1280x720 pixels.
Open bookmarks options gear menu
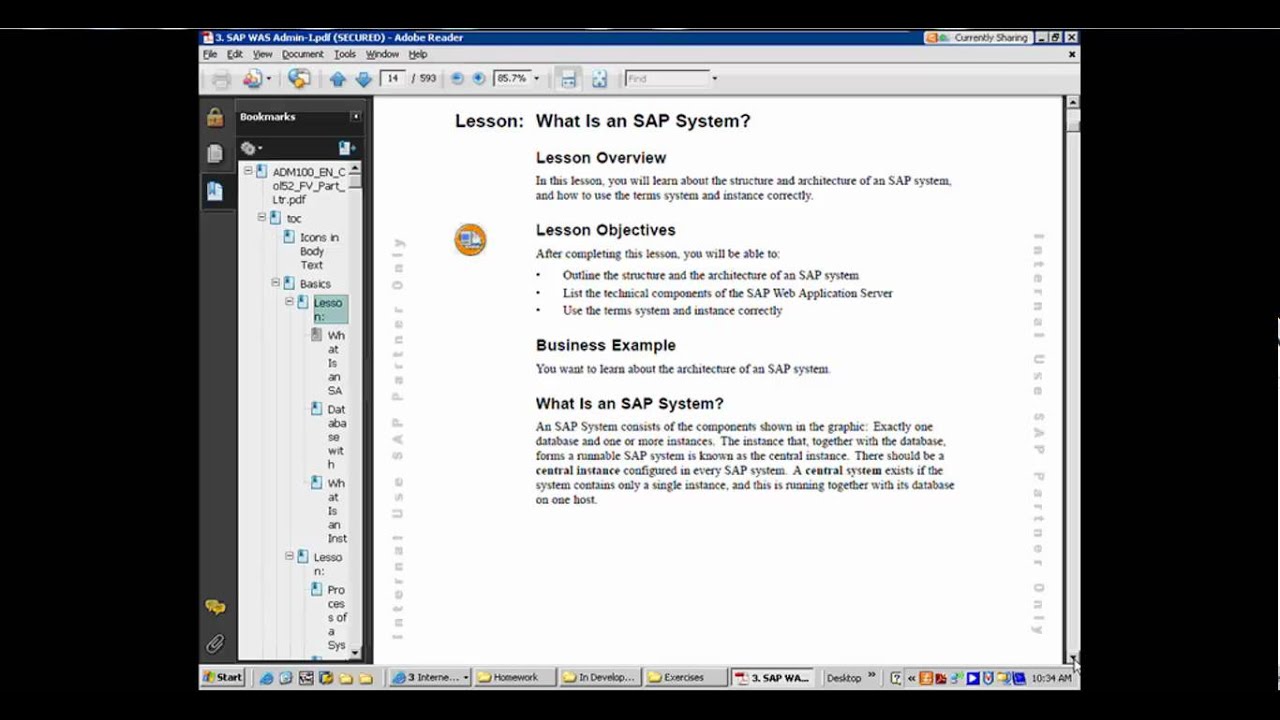coord(251,148)
